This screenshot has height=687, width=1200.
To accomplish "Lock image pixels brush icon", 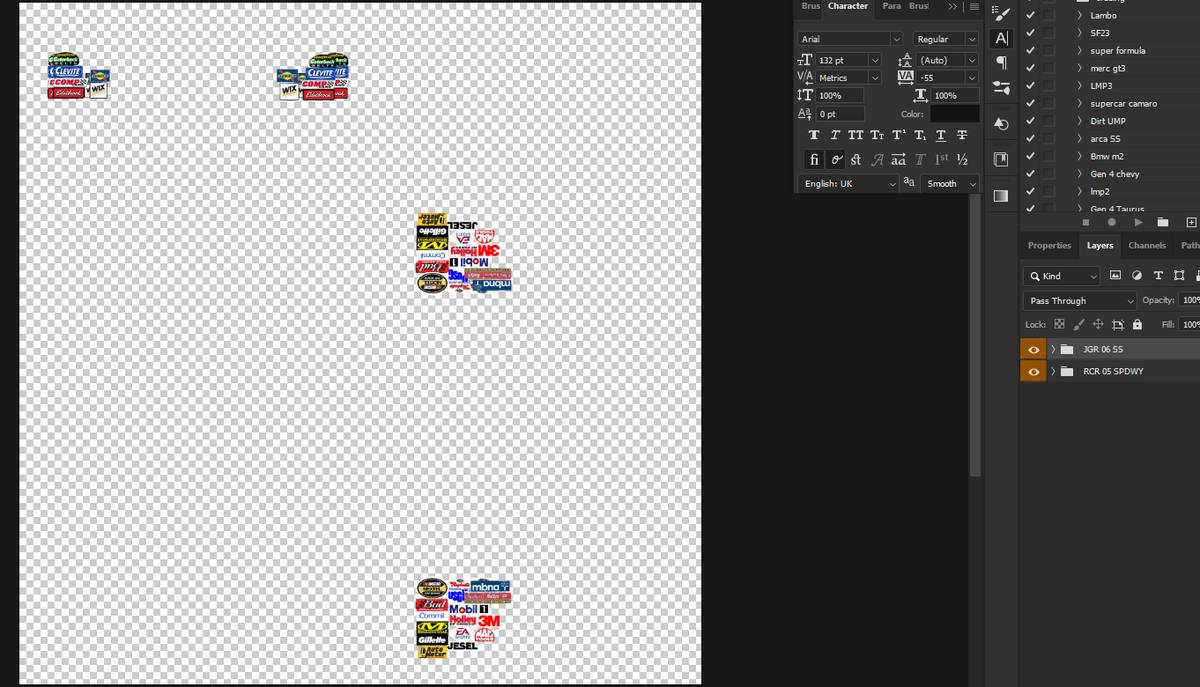I will click(1079, 325).
